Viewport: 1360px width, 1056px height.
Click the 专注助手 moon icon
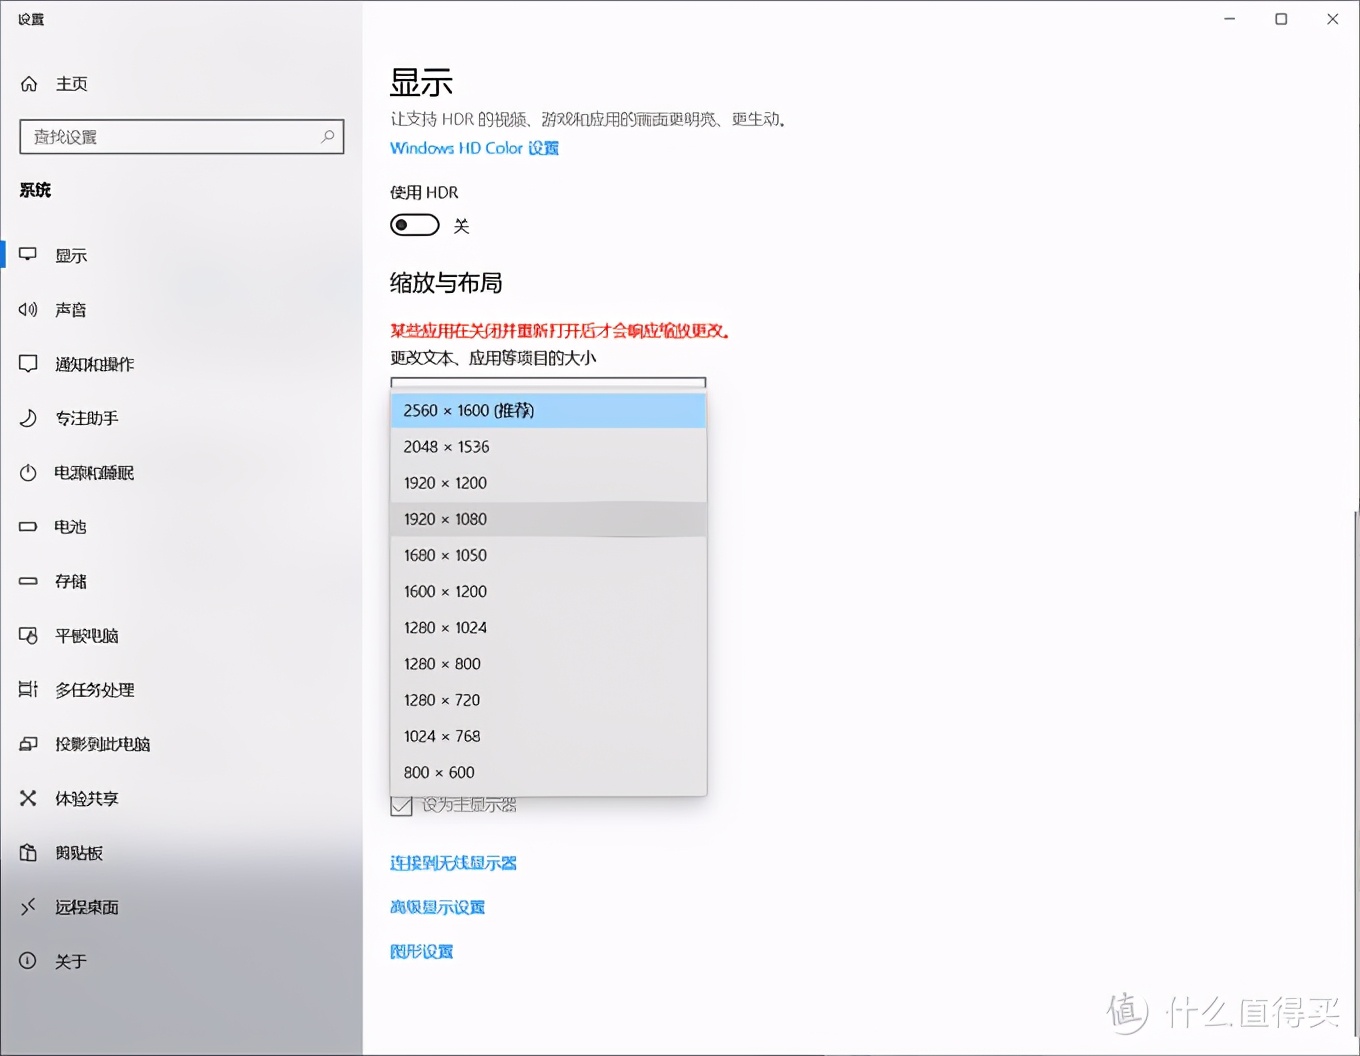[28, 418]
